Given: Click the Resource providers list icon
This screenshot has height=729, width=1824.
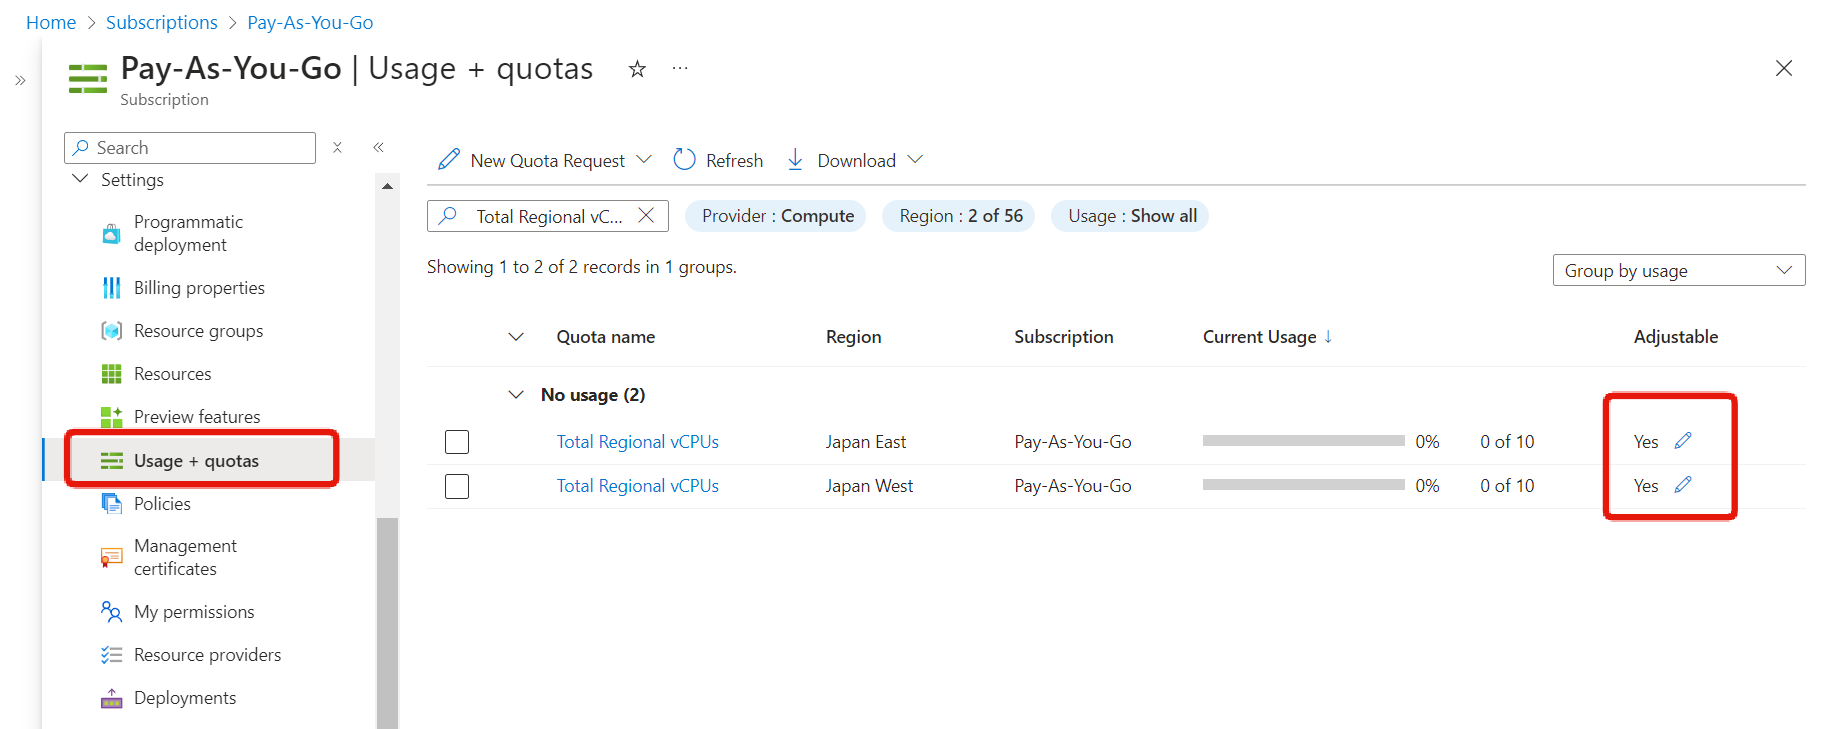Looking at the screenshot, I should [112, 655].
